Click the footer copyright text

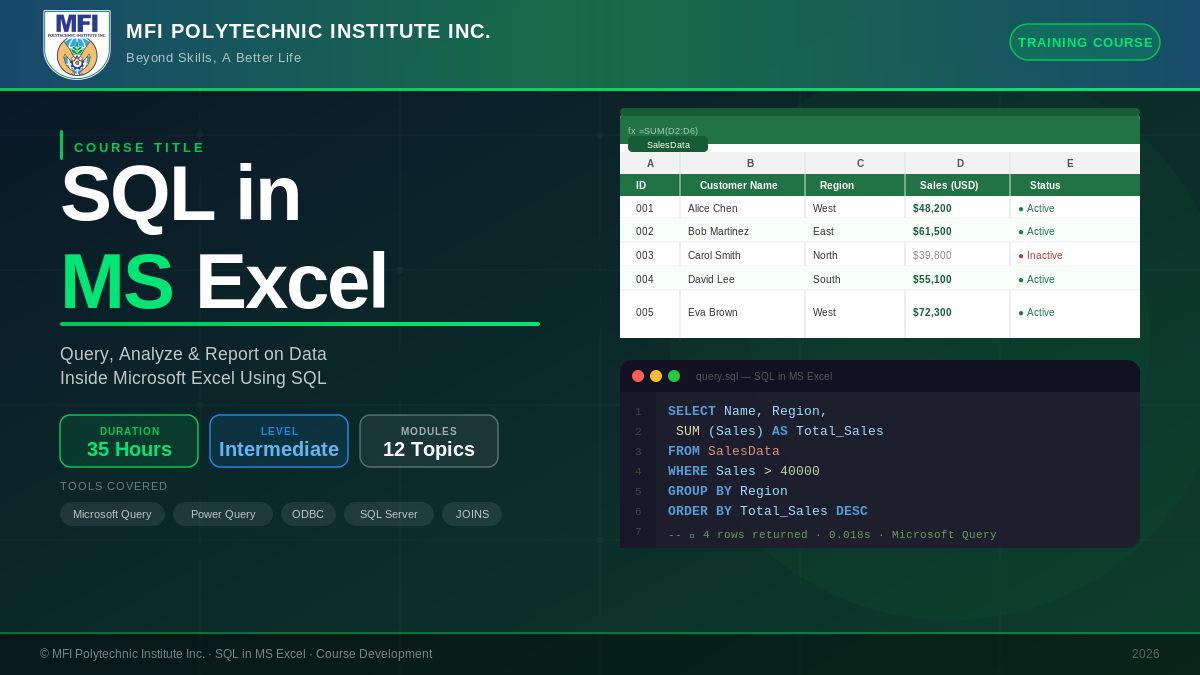pyautogui.click(x=236, y=654)
